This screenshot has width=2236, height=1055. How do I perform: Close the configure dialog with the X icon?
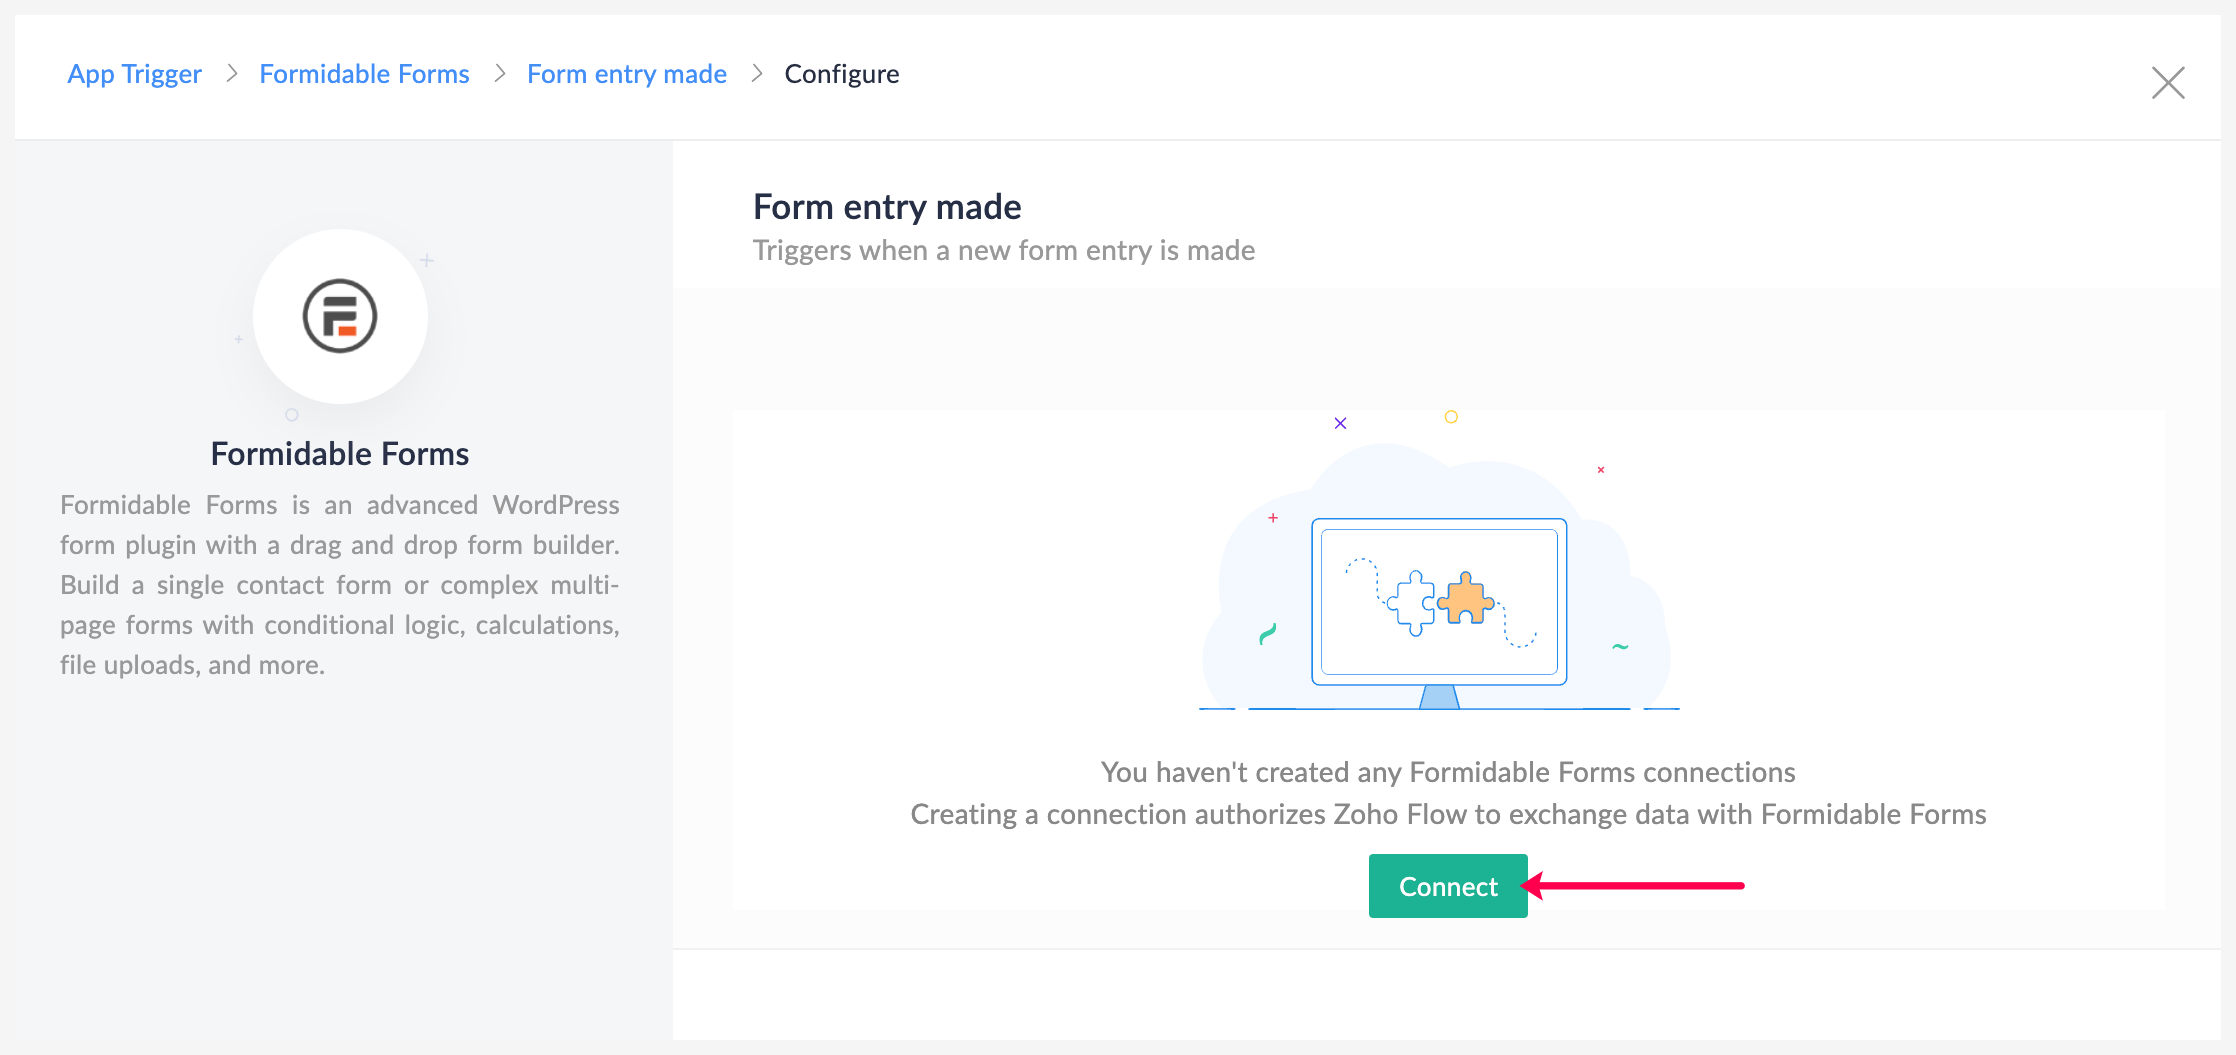[x=2167, y=83]
